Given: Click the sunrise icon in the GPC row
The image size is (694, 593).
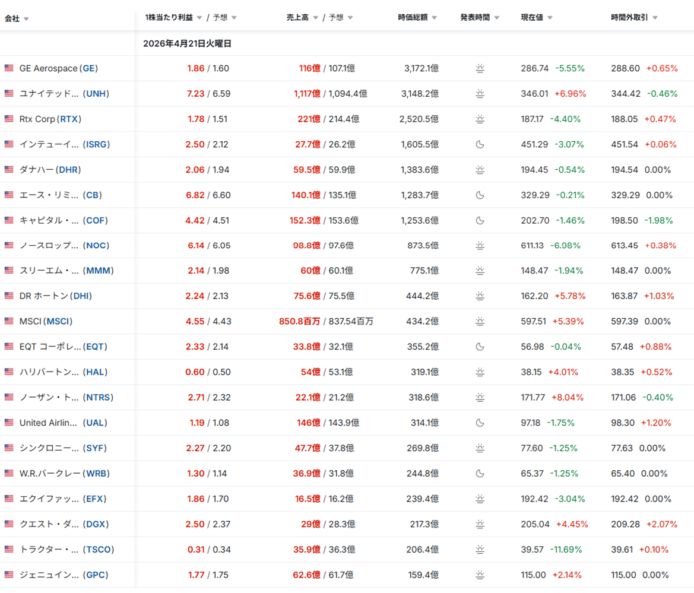Looking at the screenshot, I should tap(481, 575).
